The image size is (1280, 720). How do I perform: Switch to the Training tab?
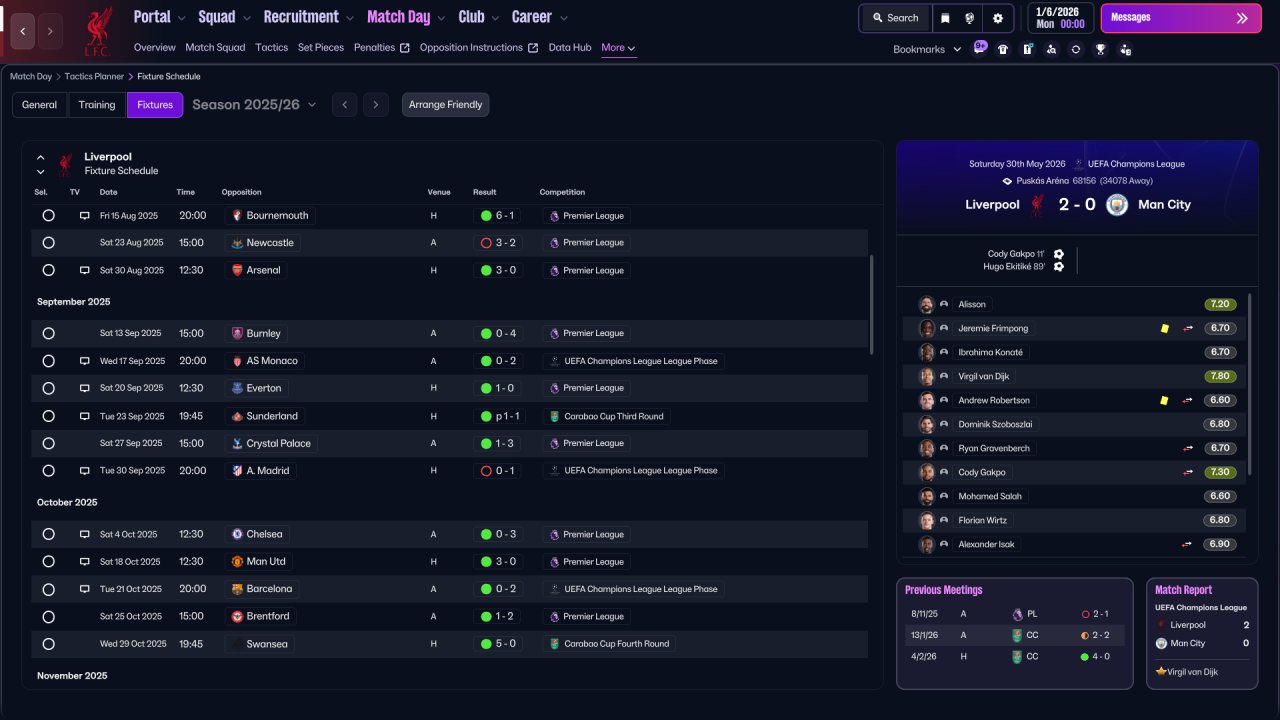point(97,105)
